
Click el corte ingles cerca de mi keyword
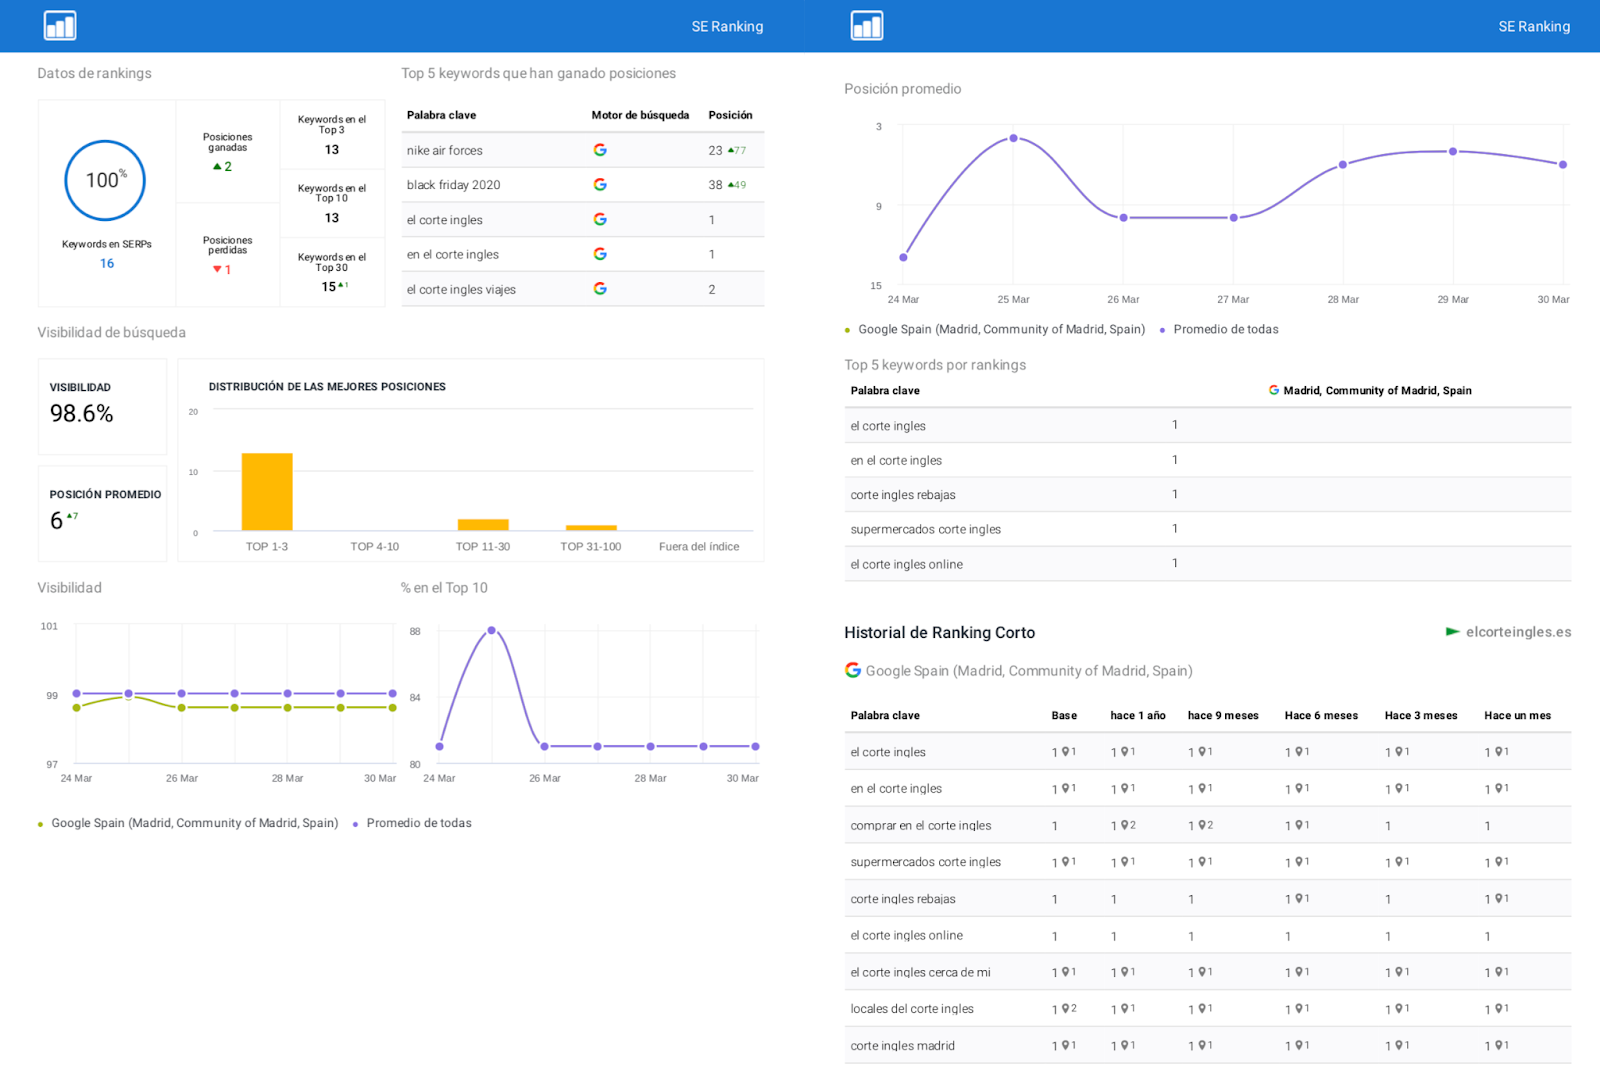pyautogui.click(x=920, y=972)
